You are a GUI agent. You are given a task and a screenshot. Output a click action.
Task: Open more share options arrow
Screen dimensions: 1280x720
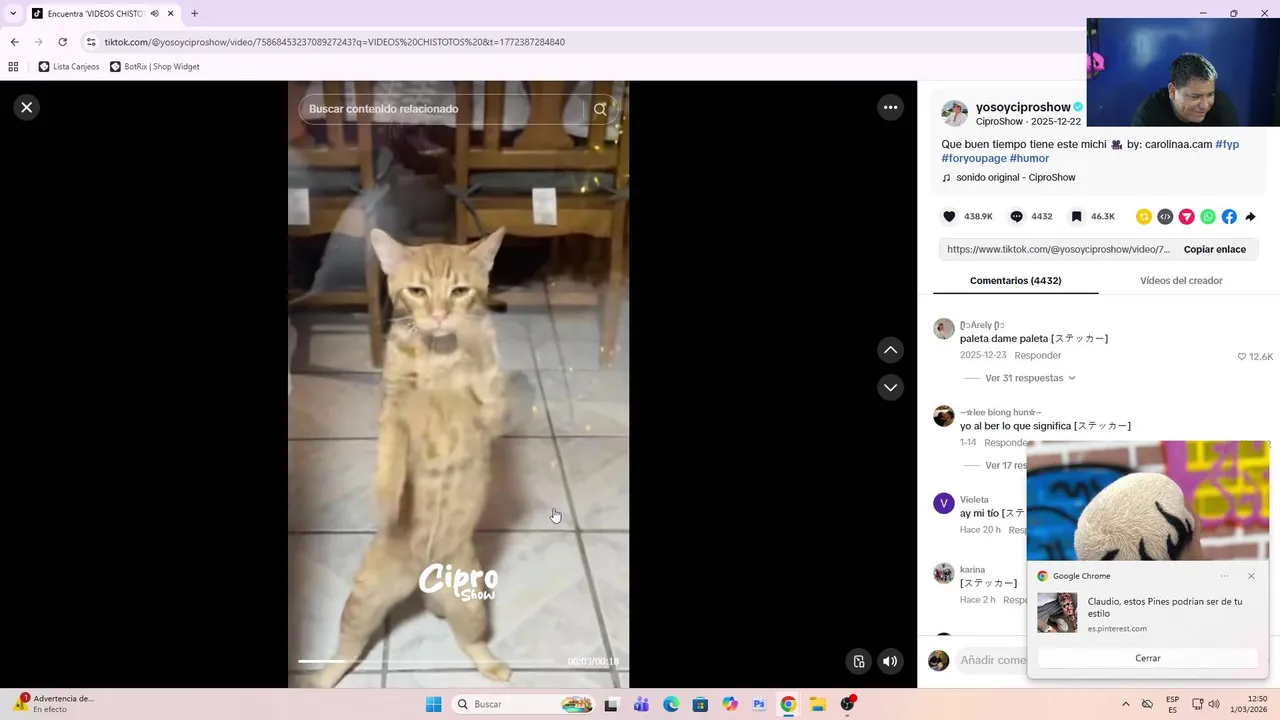coord(1250,216)
